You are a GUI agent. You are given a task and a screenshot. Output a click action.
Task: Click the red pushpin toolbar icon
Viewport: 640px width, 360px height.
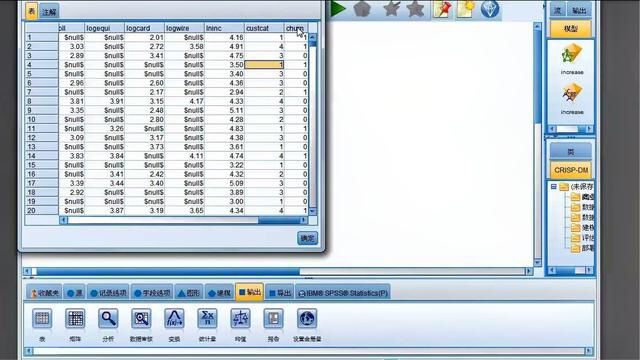pyautogui.click(x=442, y=9)
